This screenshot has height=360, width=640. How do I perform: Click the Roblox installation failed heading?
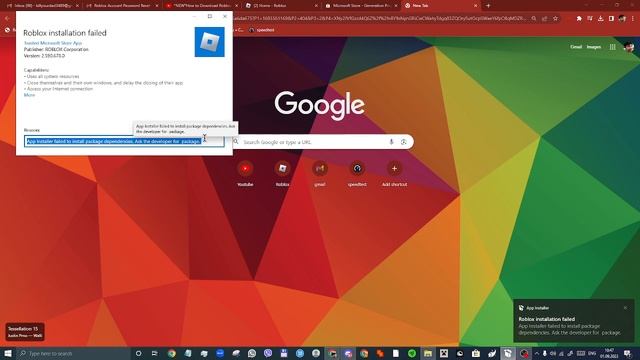tap(65, 33)
